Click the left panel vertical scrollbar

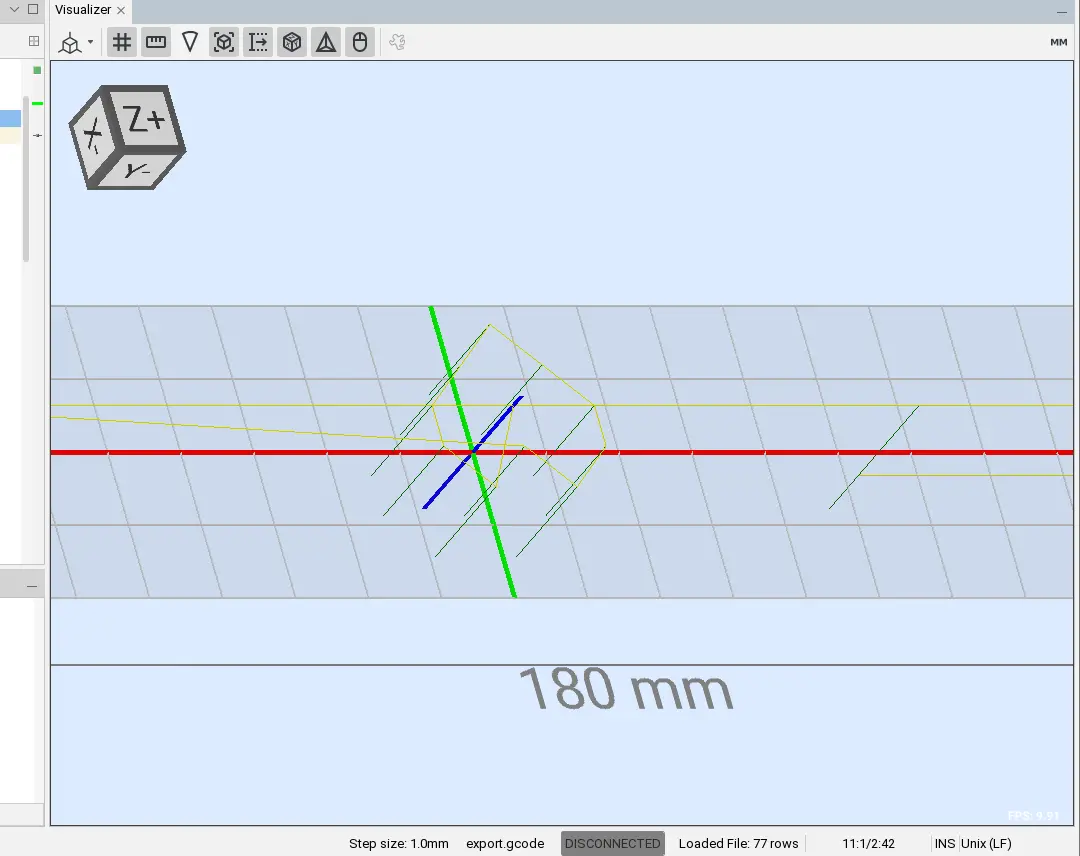coord(25,179)
